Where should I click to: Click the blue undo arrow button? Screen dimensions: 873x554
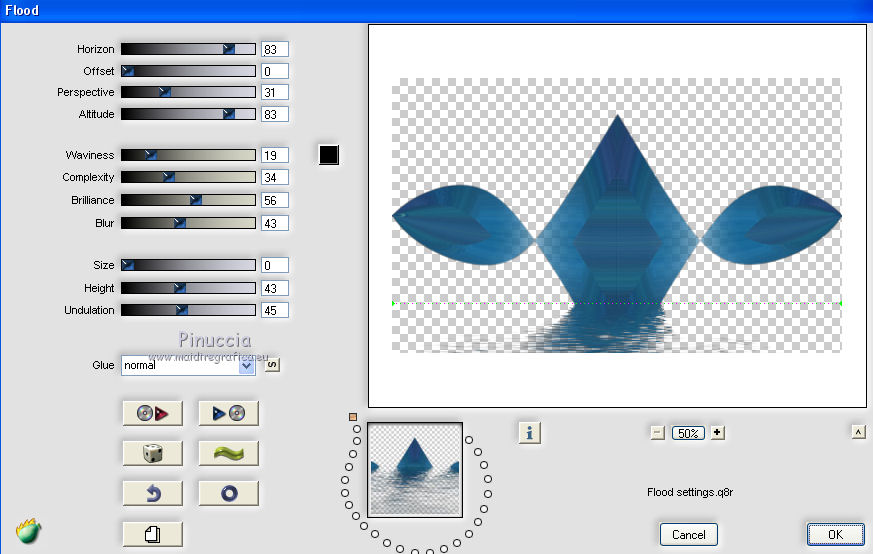(153, 493)
